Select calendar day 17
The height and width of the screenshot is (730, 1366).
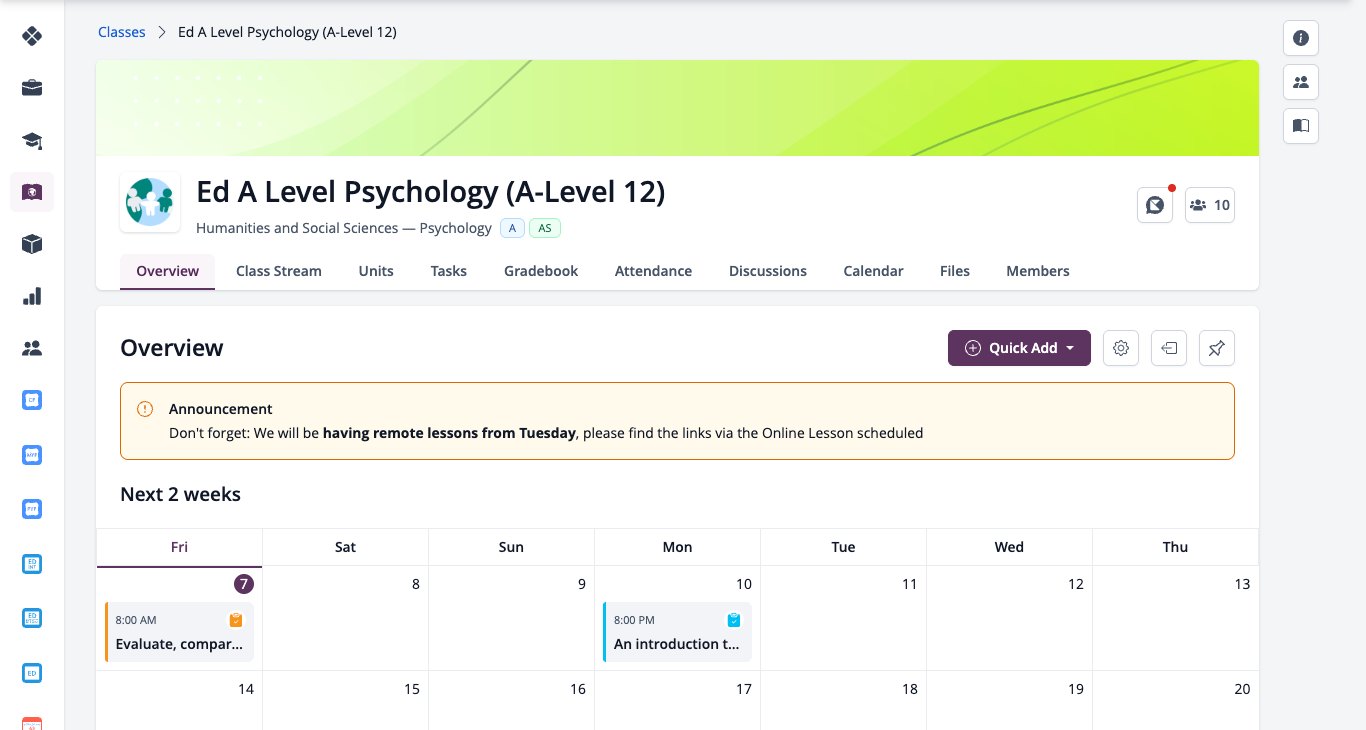(743, 689)
